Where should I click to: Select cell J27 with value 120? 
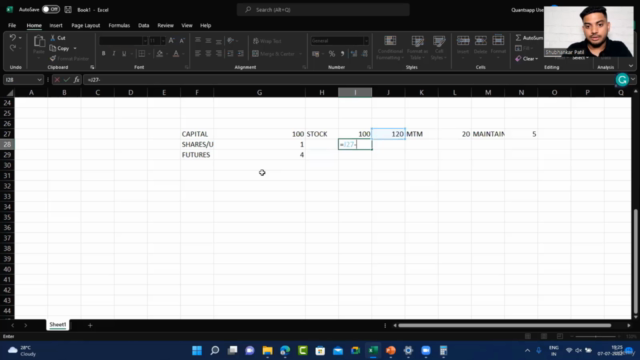point(388,134)
